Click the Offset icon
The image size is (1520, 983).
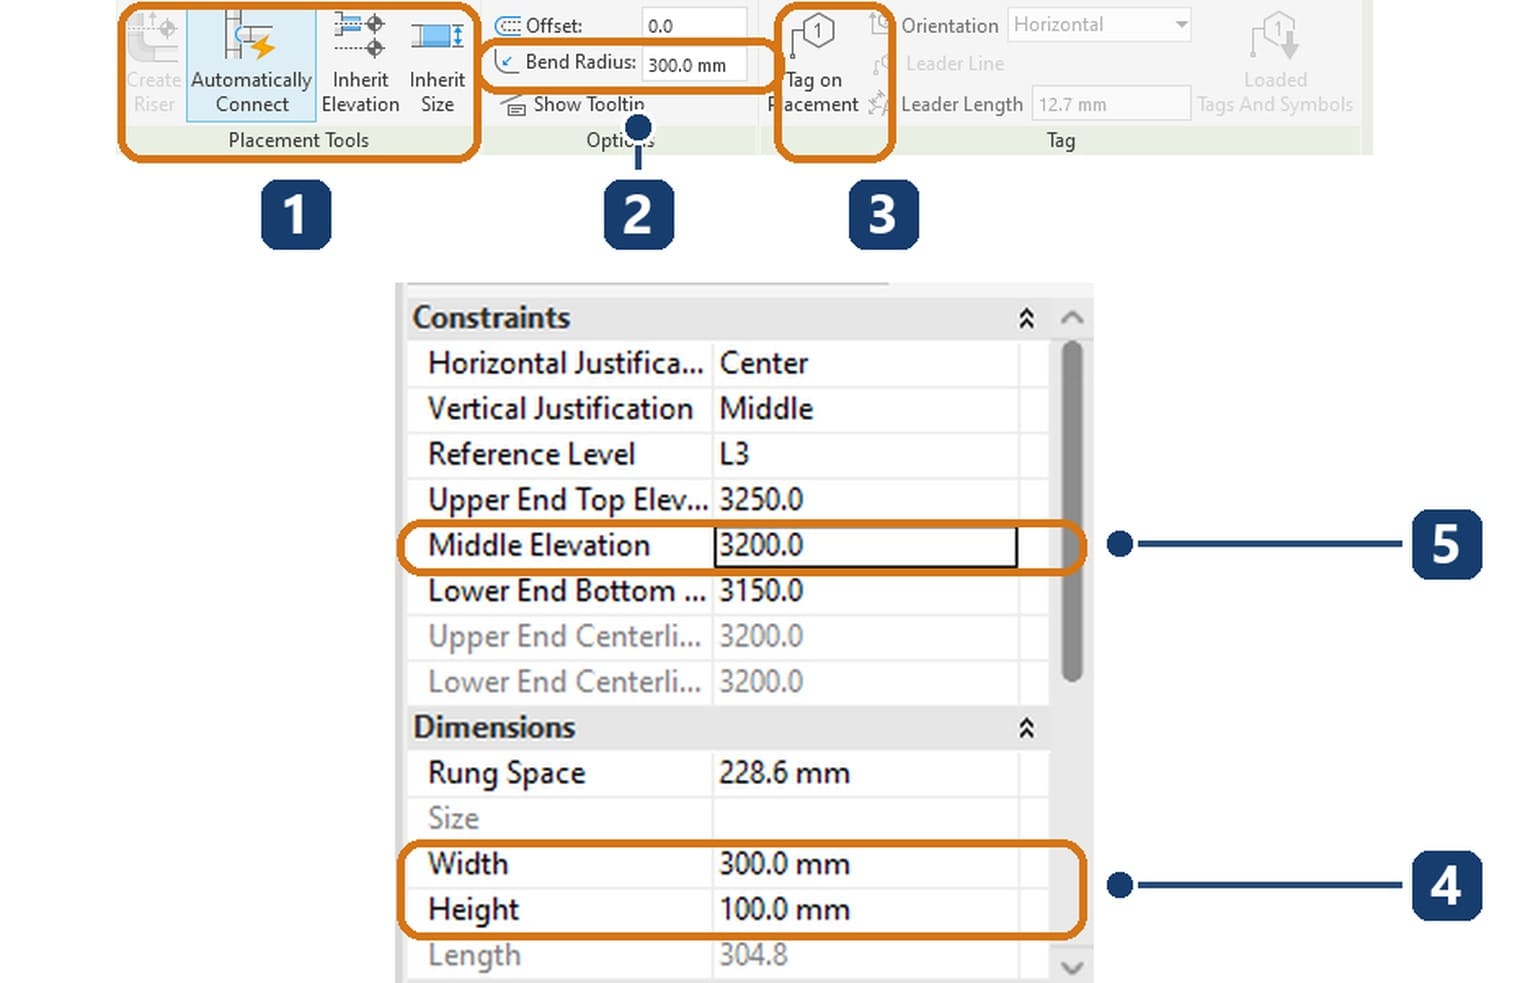[508, 25]
